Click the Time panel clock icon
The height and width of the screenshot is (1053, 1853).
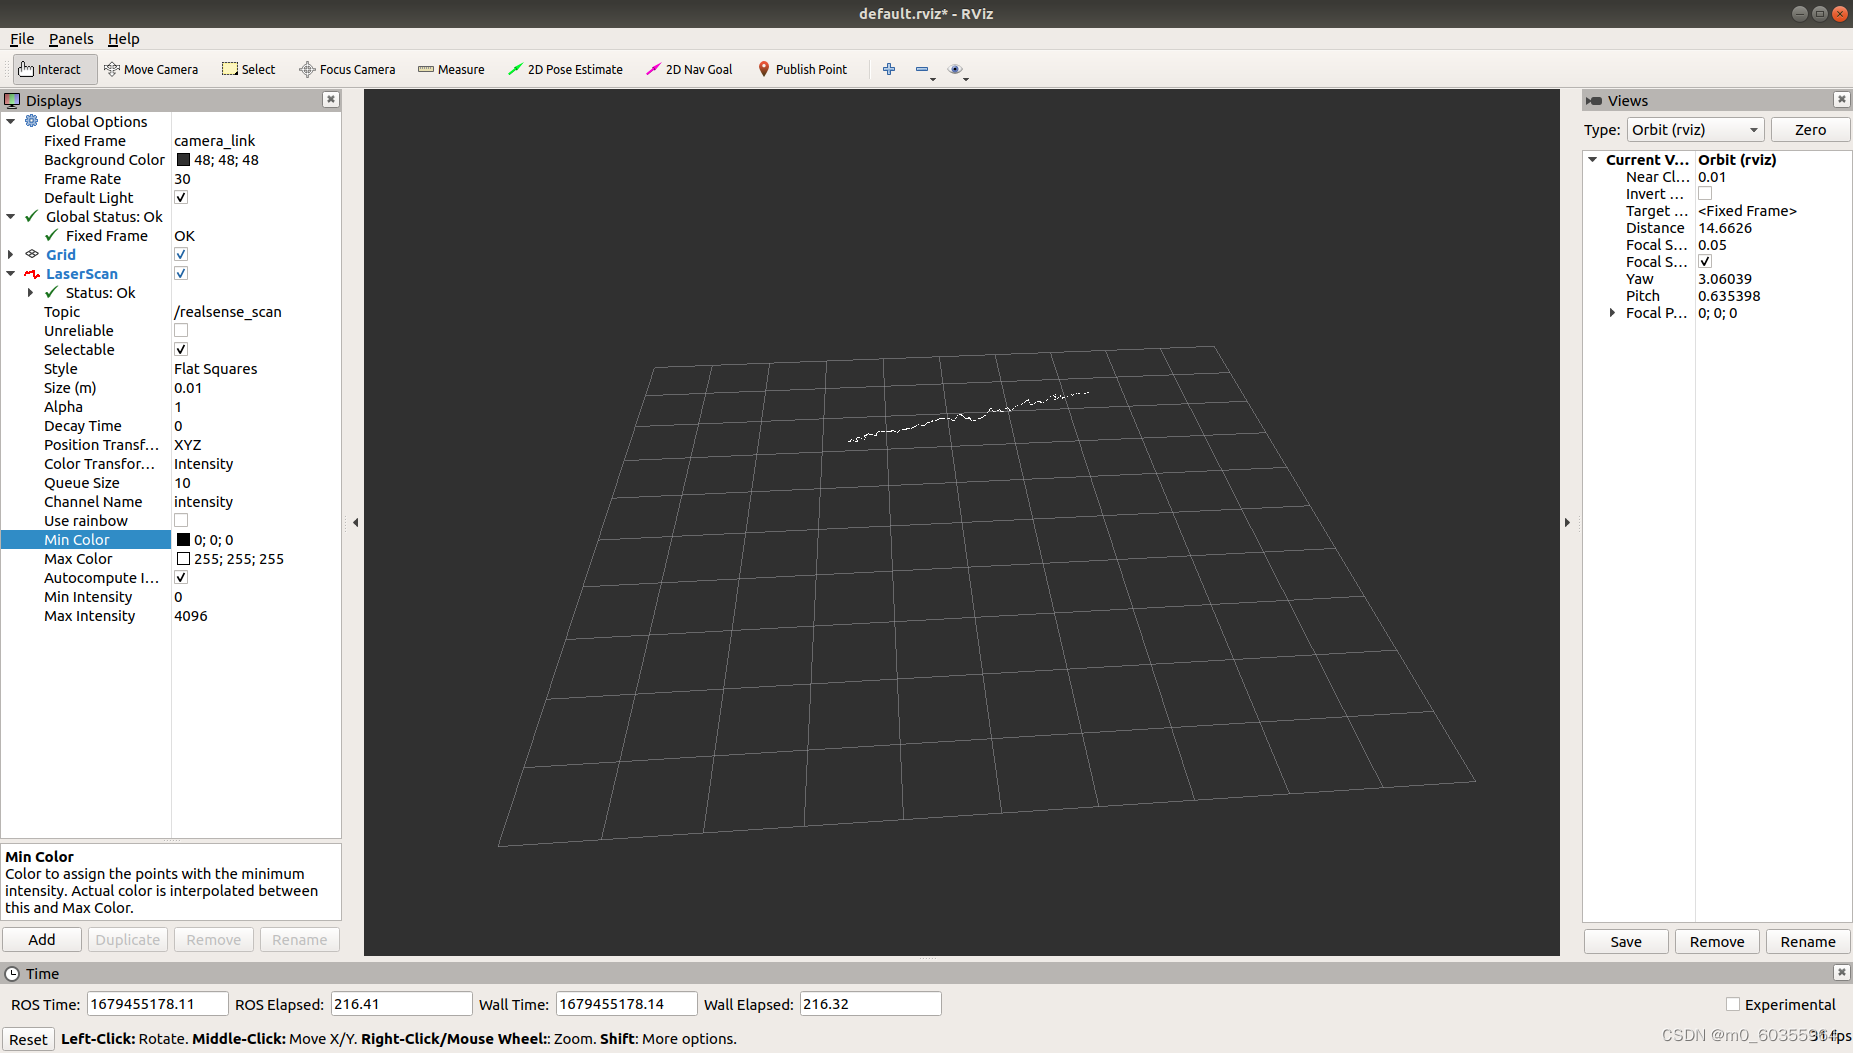pyautogui.click(x=12, y=973)
